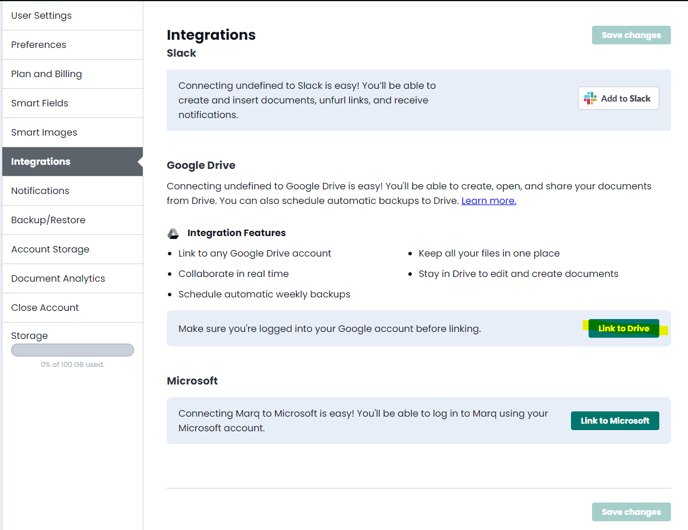Click the Microsoft section heading
This screenshot has width=688, height=530.
192,381
